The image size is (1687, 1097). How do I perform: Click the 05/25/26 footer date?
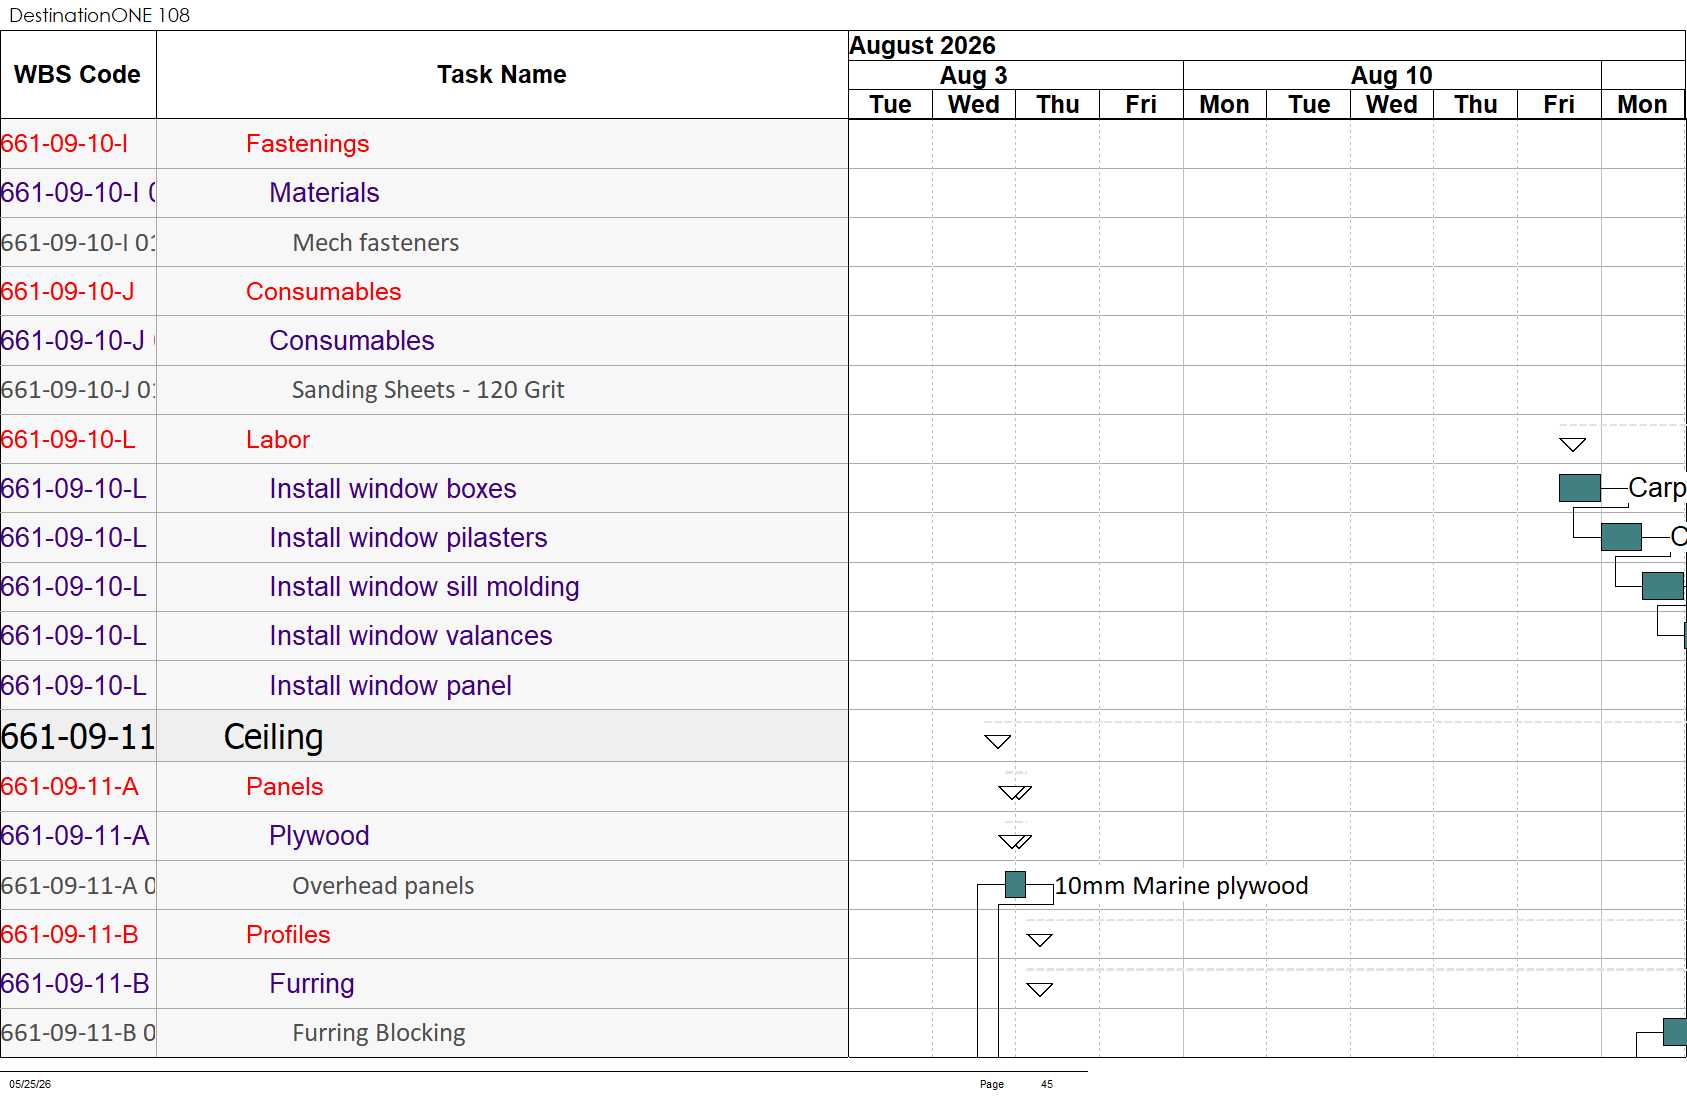[x=30, y=1084]
